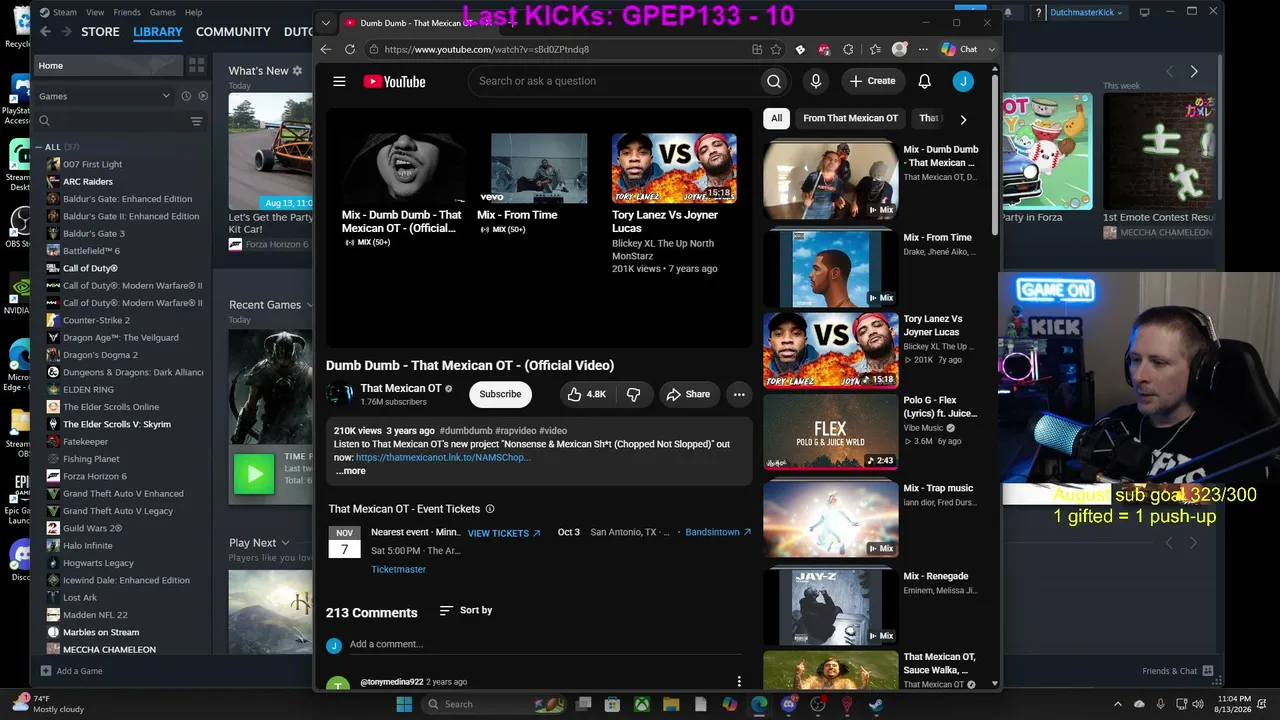Click comment options for tonymedina922
1280x720 pixels.
tap(739, 682)
